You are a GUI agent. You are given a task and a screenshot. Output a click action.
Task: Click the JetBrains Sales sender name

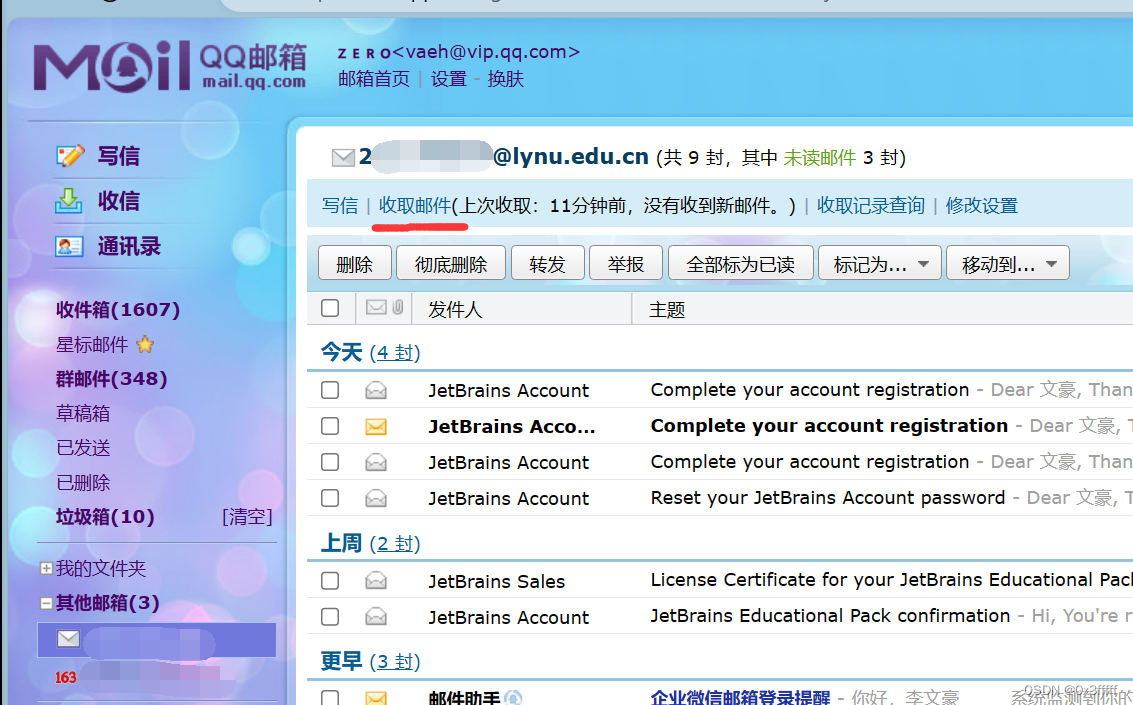pos(496,581)
